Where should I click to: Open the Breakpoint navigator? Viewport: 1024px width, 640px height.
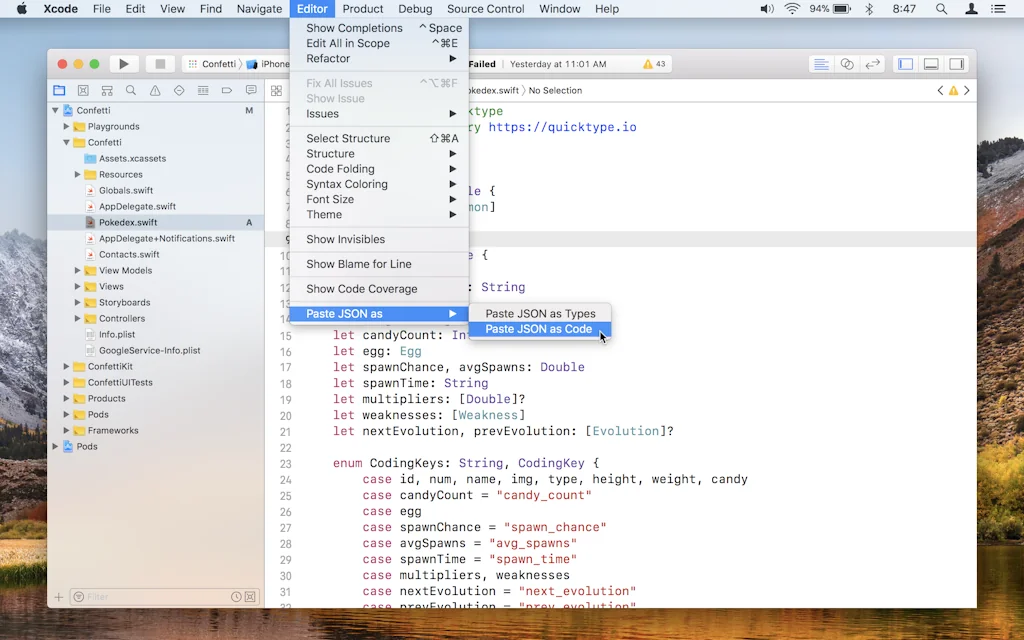(227, 89)
